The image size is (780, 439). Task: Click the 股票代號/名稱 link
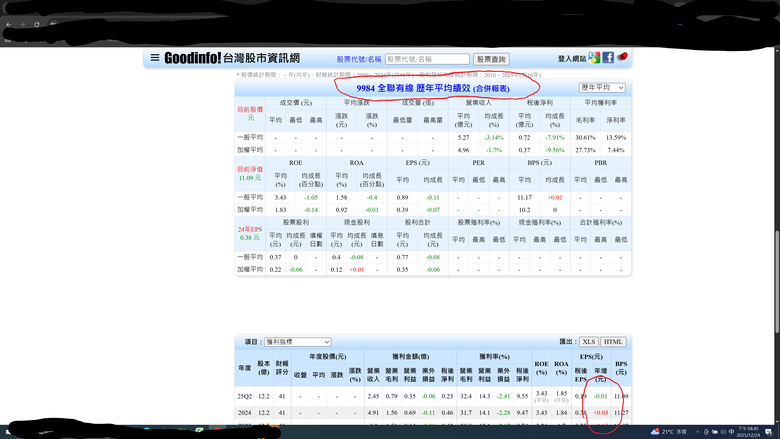[x=359, y=59]
